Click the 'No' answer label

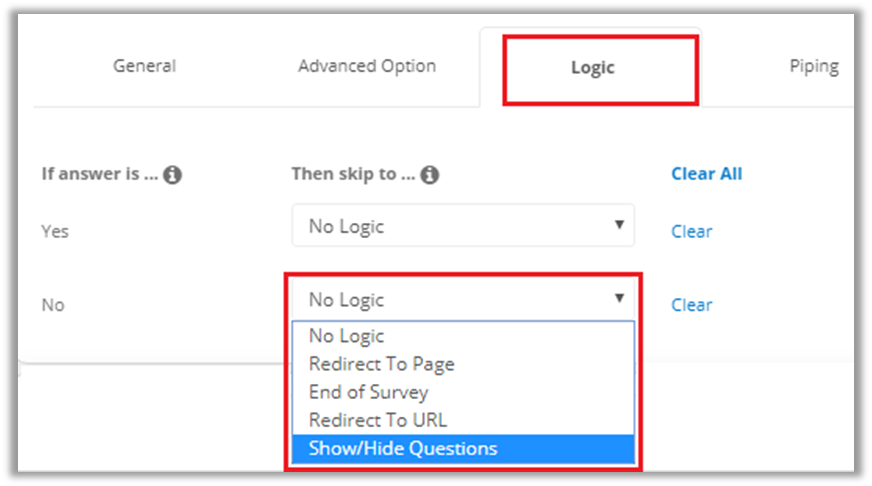click(x=53, y=305)
